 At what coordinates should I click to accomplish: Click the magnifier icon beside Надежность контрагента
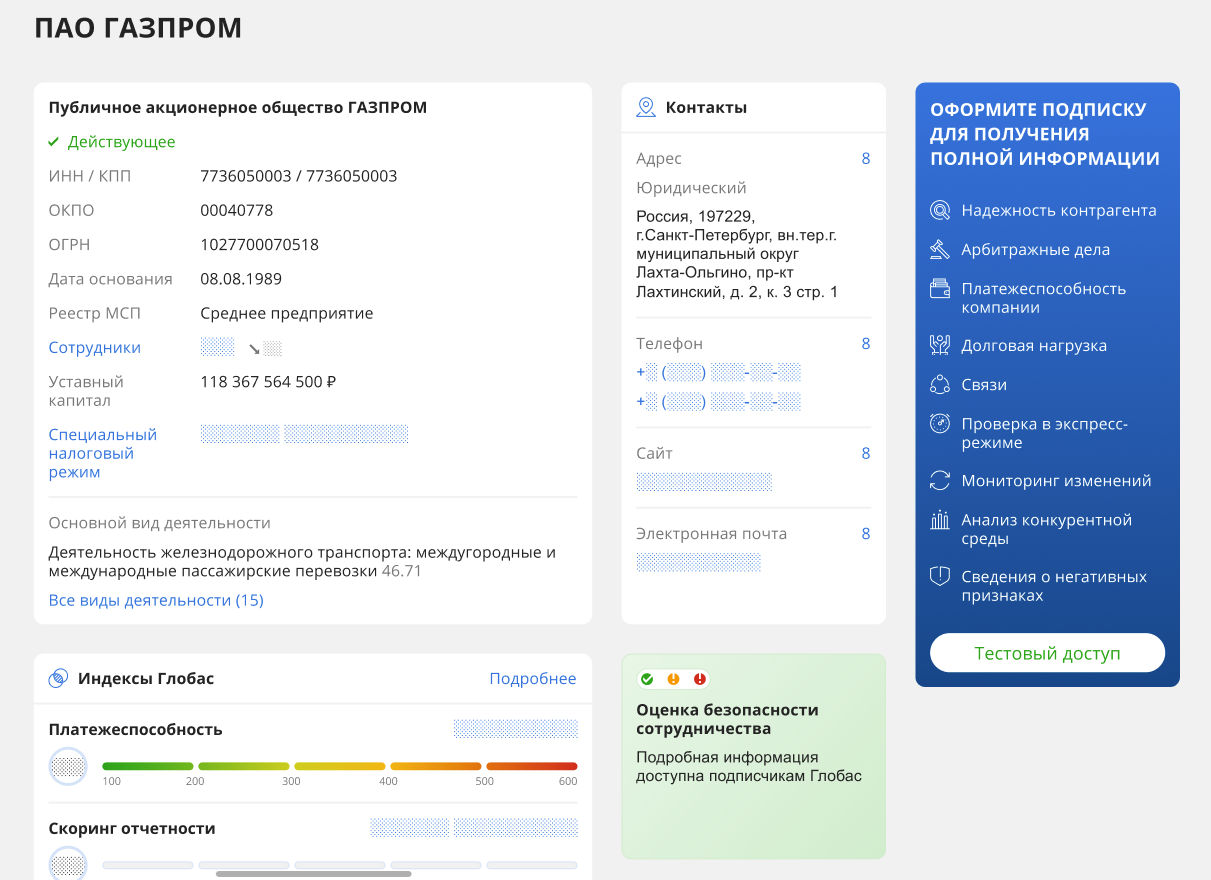click(x=939, y=211)
